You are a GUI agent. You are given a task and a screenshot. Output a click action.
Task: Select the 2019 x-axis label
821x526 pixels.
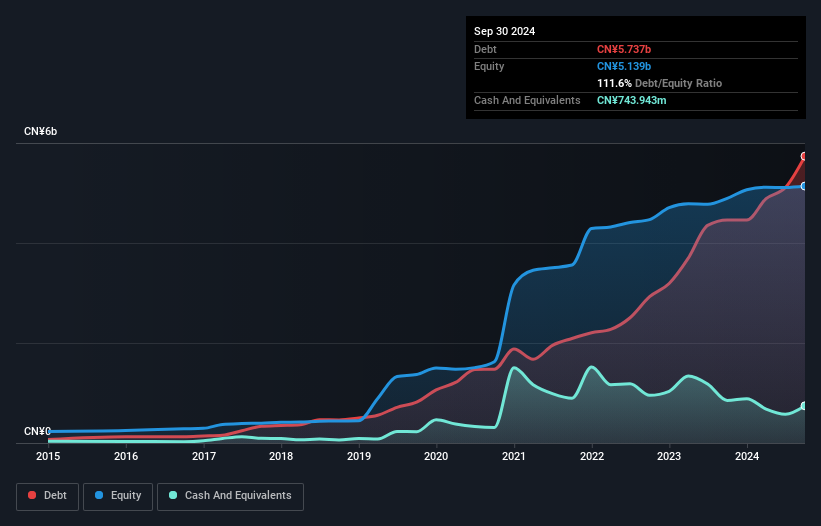pos(359,456)
